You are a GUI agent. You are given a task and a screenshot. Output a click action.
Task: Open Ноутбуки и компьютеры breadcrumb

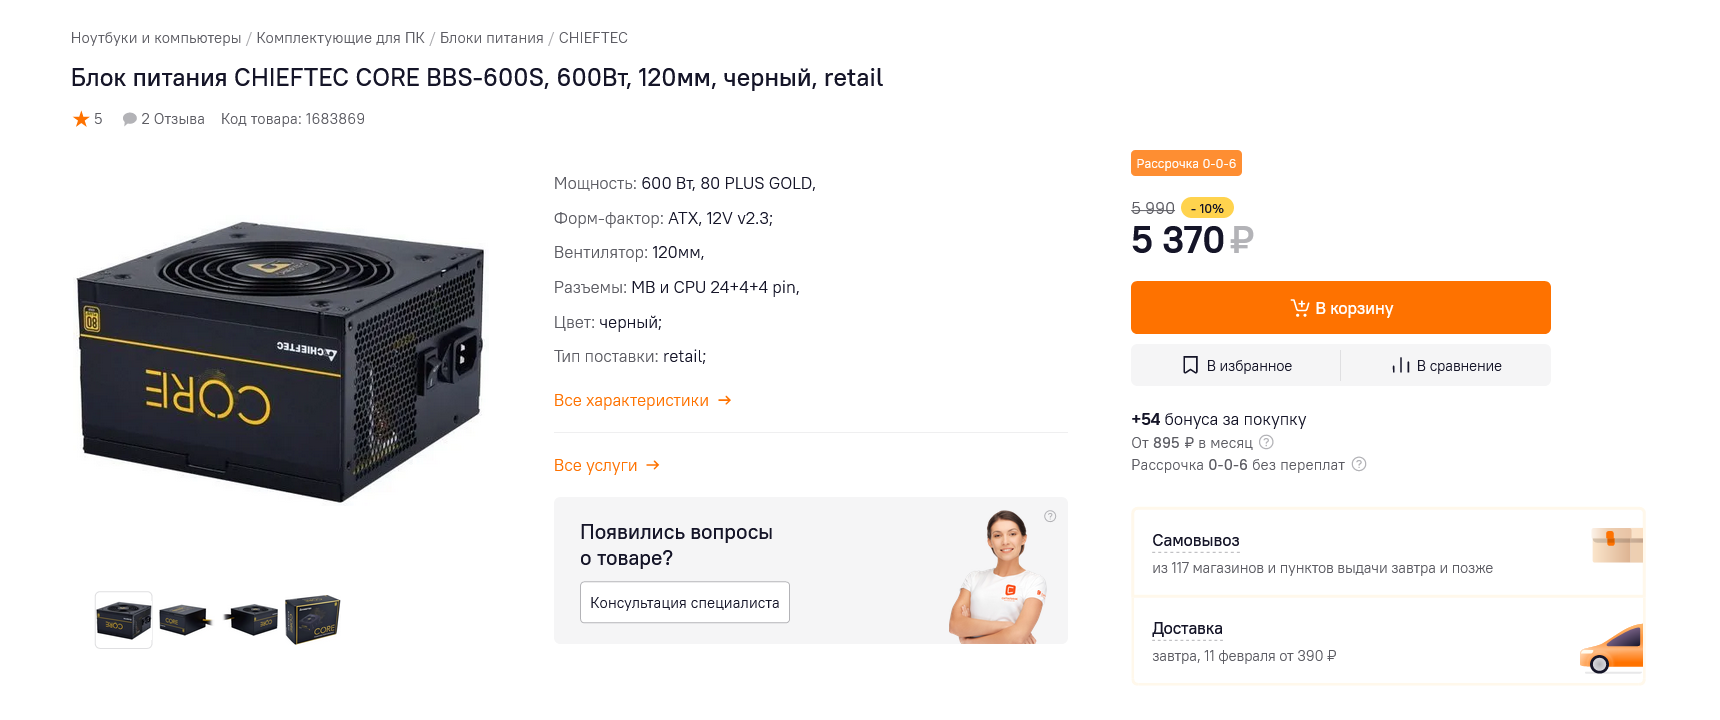pos(156,38)
